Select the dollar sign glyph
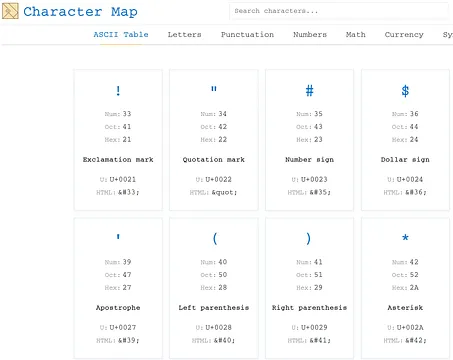The image size is (453, 360). [x=405, y=91]
